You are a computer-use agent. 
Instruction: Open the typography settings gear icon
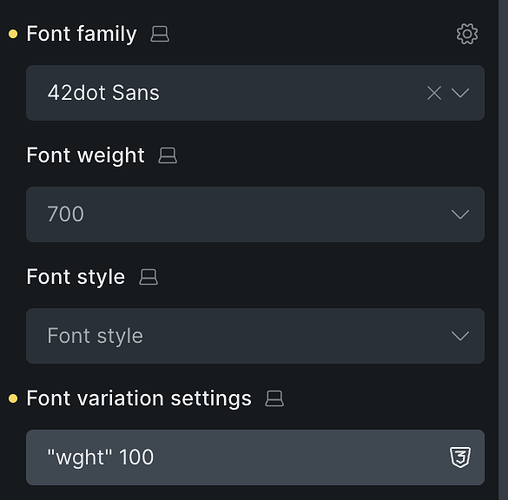tap(467, 34)
